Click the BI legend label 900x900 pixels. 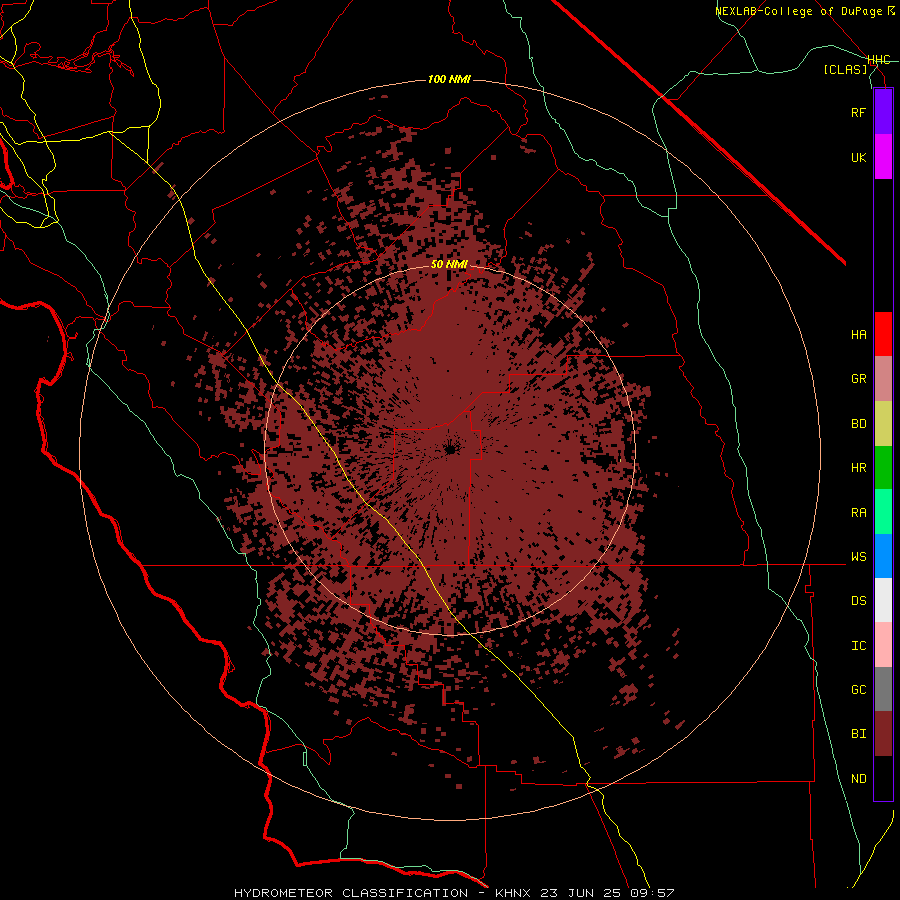click(858, 734)
